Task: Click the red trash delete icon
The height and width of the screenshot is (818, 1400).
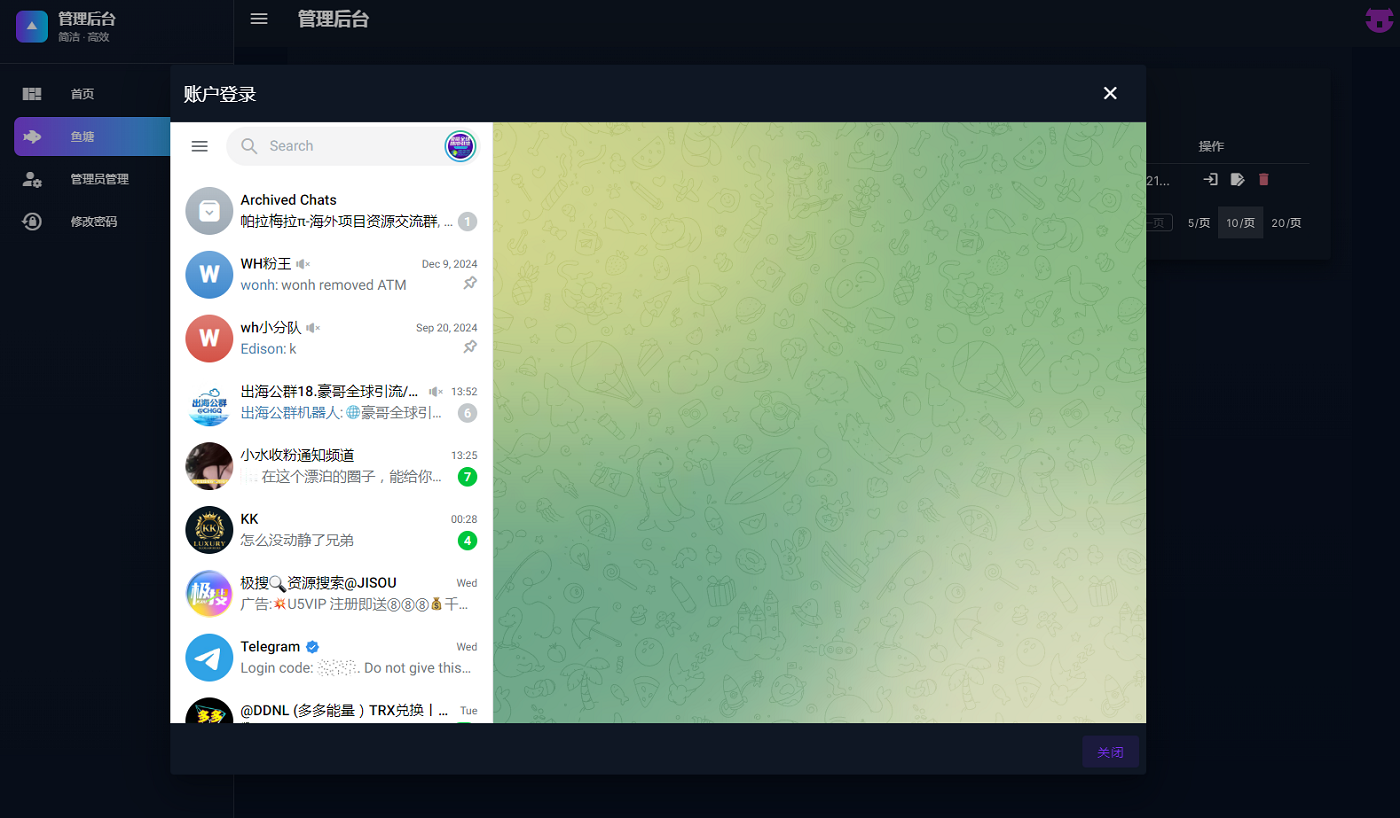Action: [x=1263, y=179]
